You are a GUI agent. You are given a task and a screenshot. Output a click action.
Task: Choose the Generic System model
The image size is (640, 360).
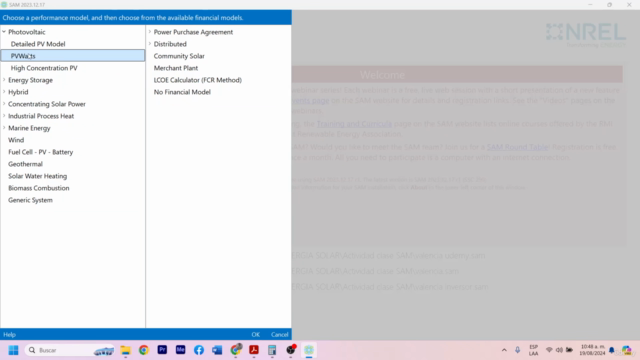(30, 200)
